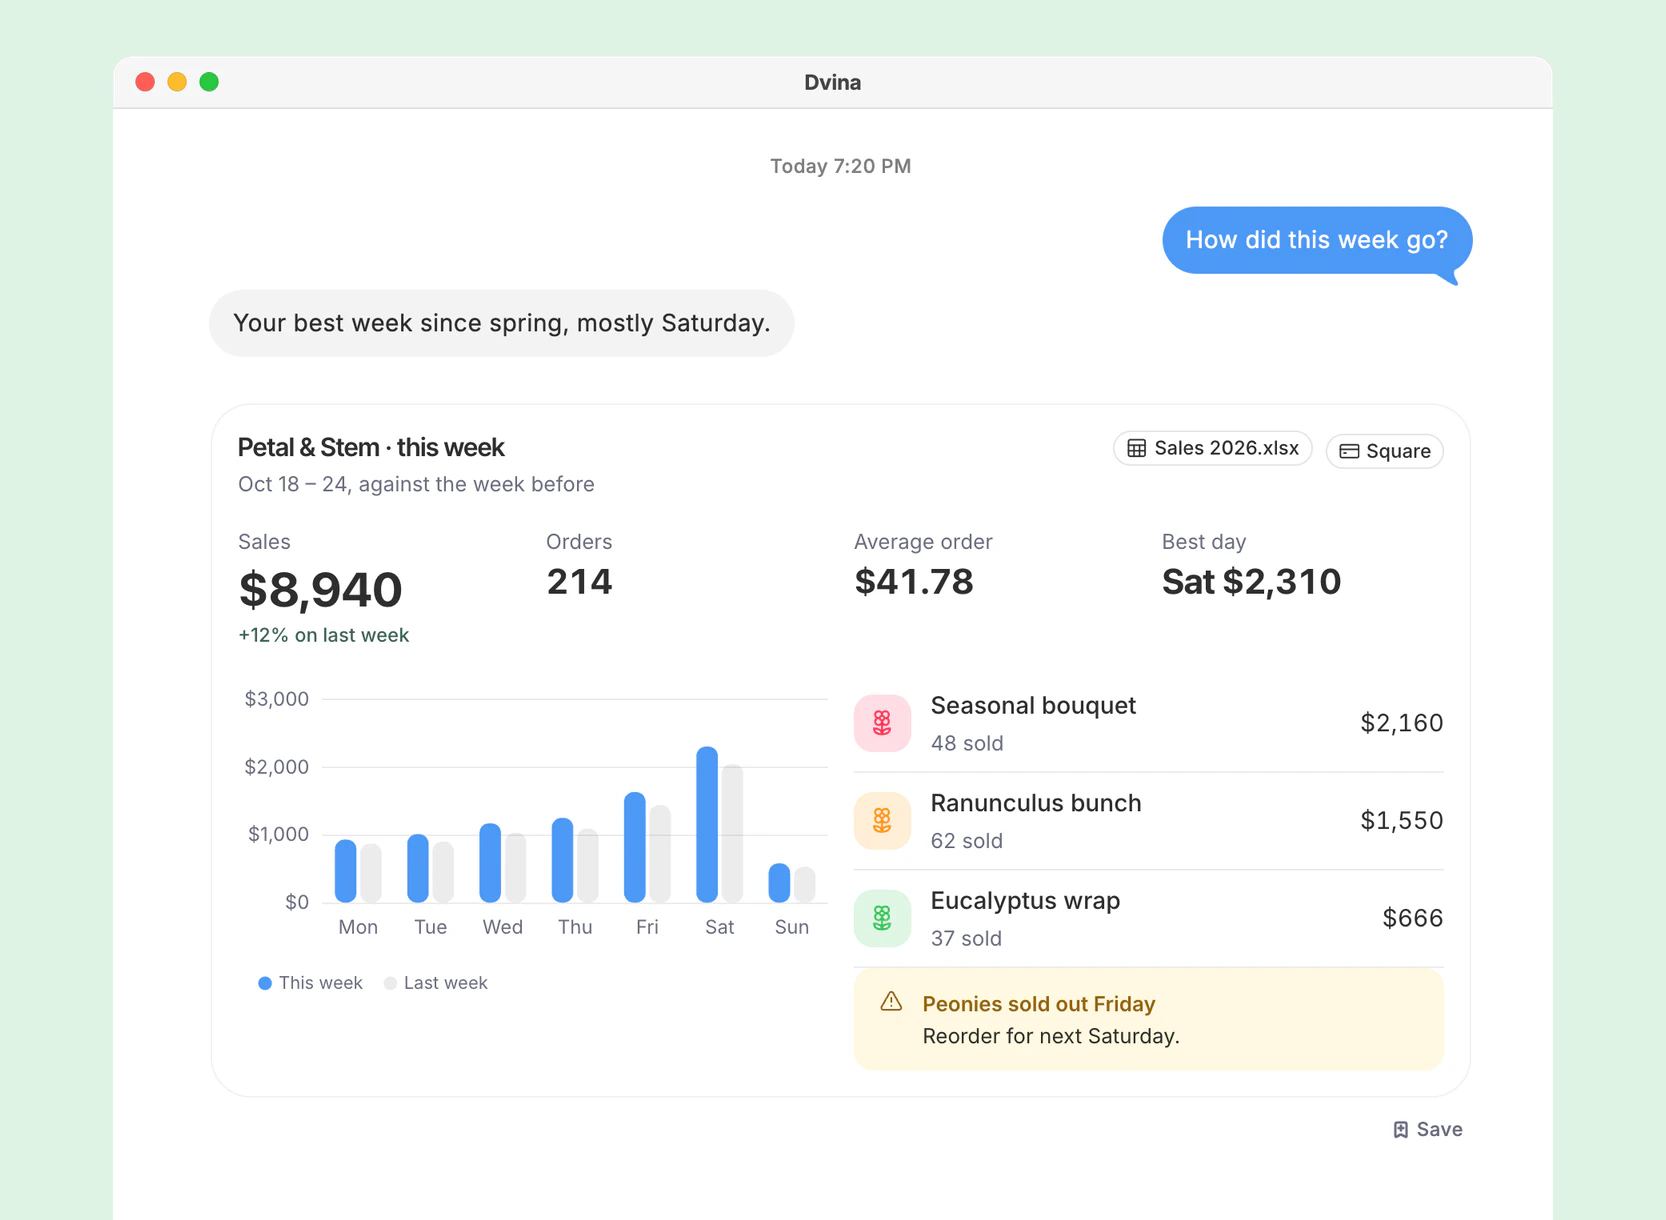
Task: Click the 'Sat $2,310' best day value
Action: (1251, 582)
